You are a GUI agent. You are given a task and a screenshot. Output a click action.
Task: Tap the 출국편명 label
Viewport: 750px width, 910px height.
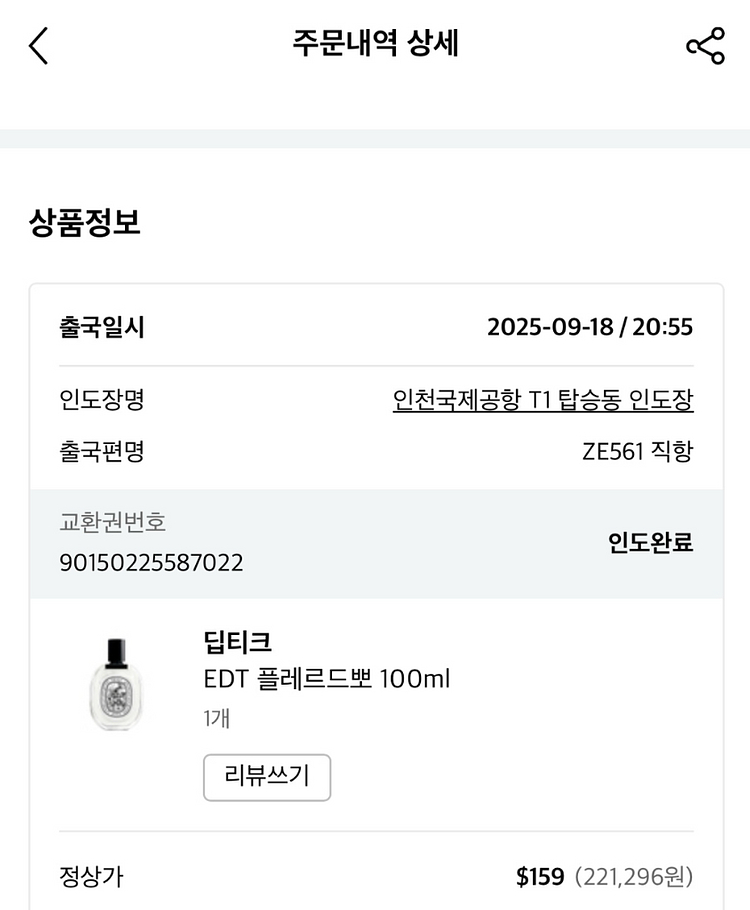click(102, 452)
